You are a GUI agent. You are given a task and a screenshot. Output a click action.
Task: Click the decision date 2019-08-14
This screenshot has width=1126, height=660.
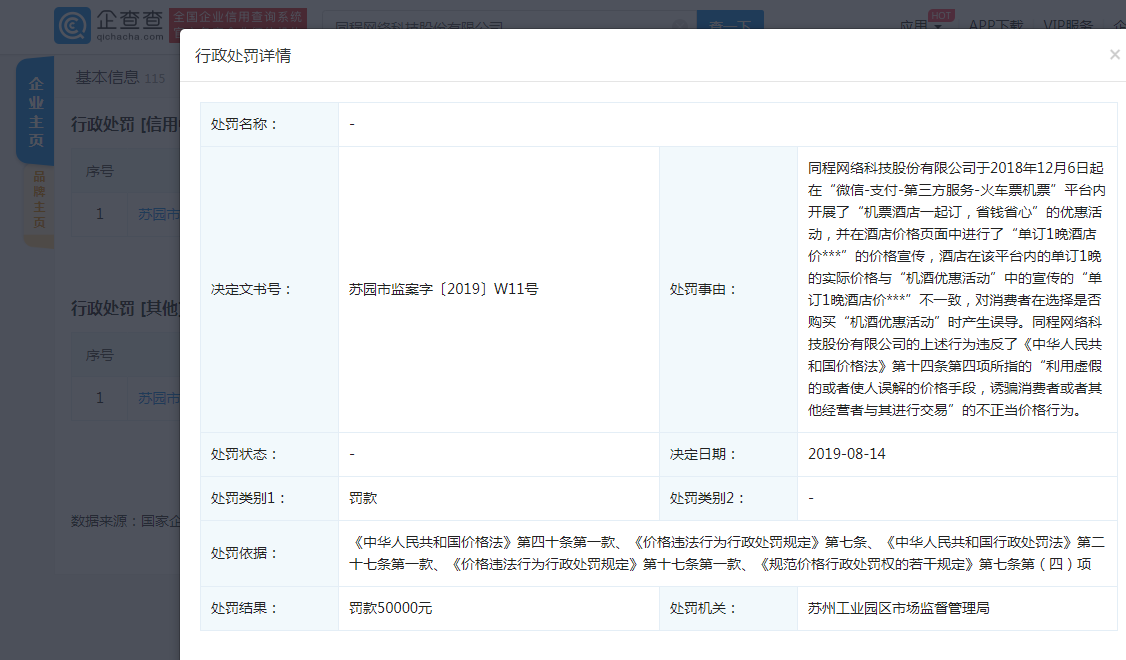[x=847, y=454]
